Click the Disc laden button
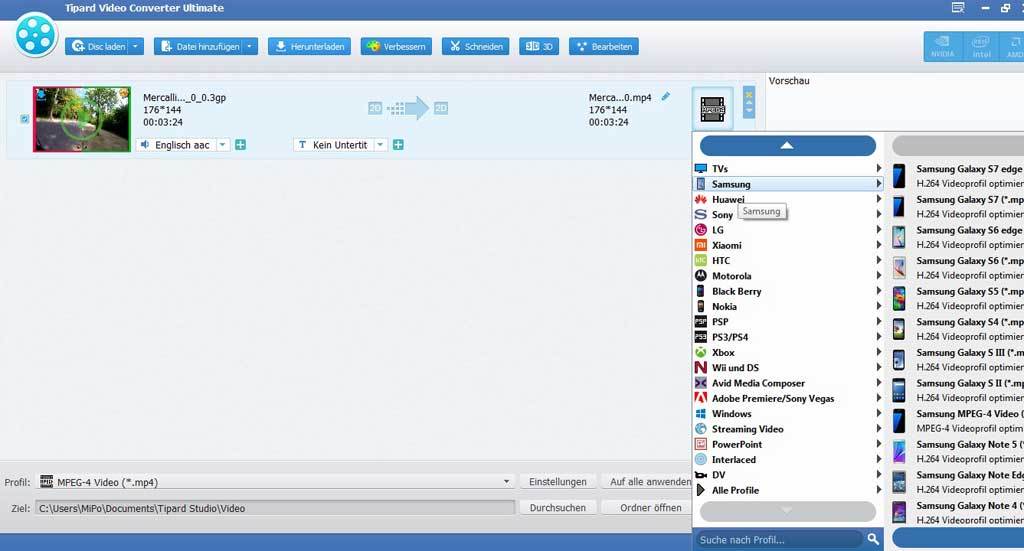The image size is (1024, 551). pyautogui.click(x=98, y=46)
